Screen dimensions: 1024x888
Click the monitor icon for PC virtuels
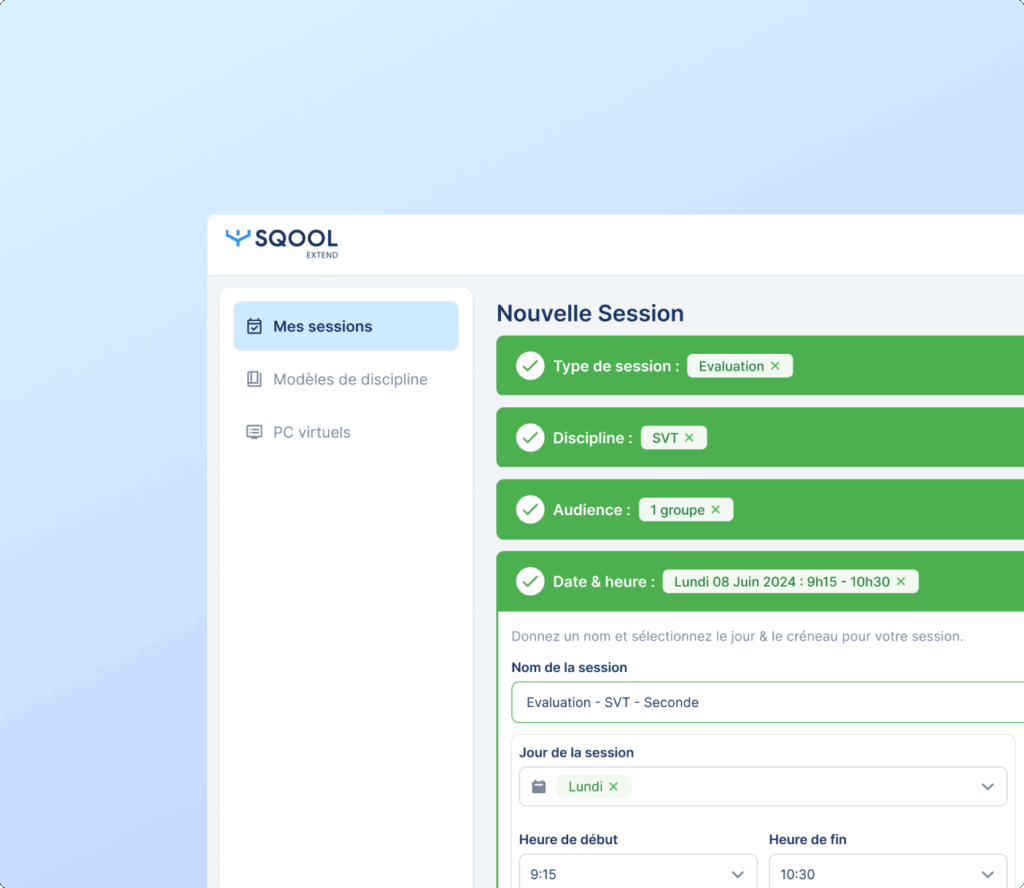[x=254, y=432]
